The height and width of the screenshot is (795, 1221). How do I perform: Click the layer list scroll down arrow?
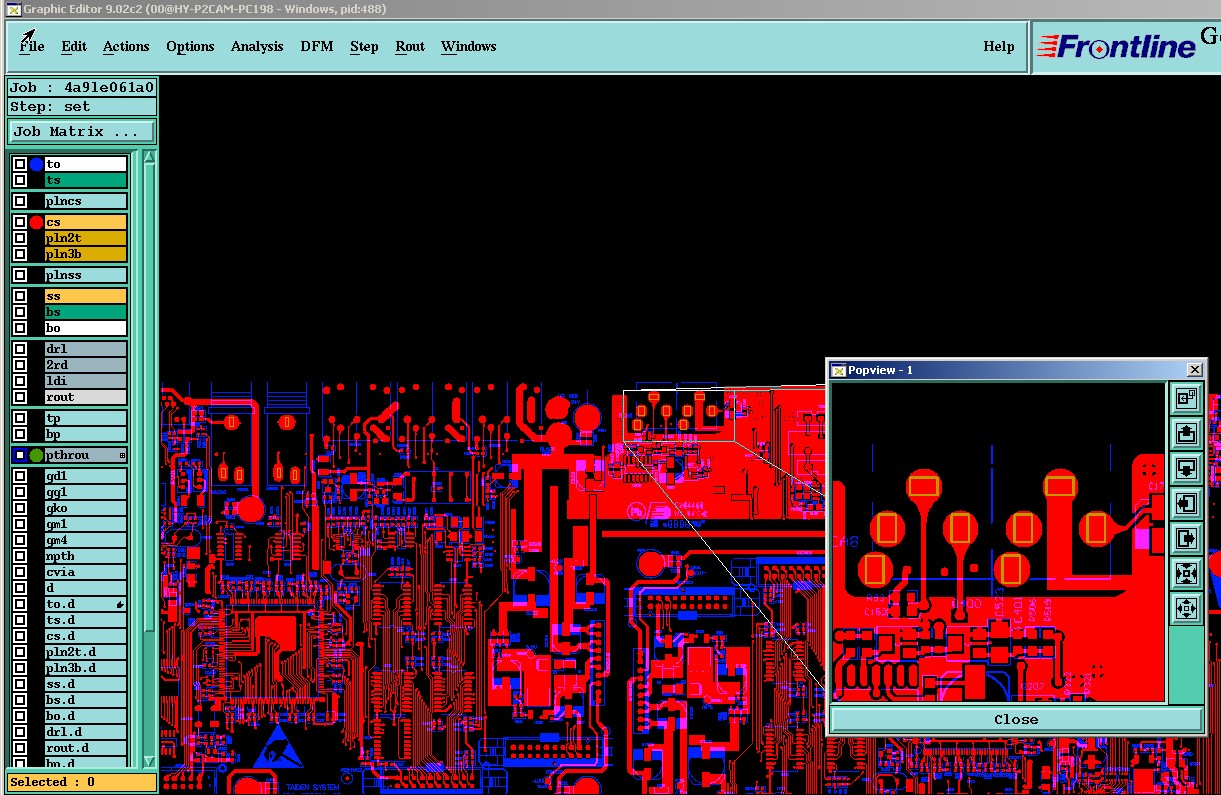click(x=150, y=761)
